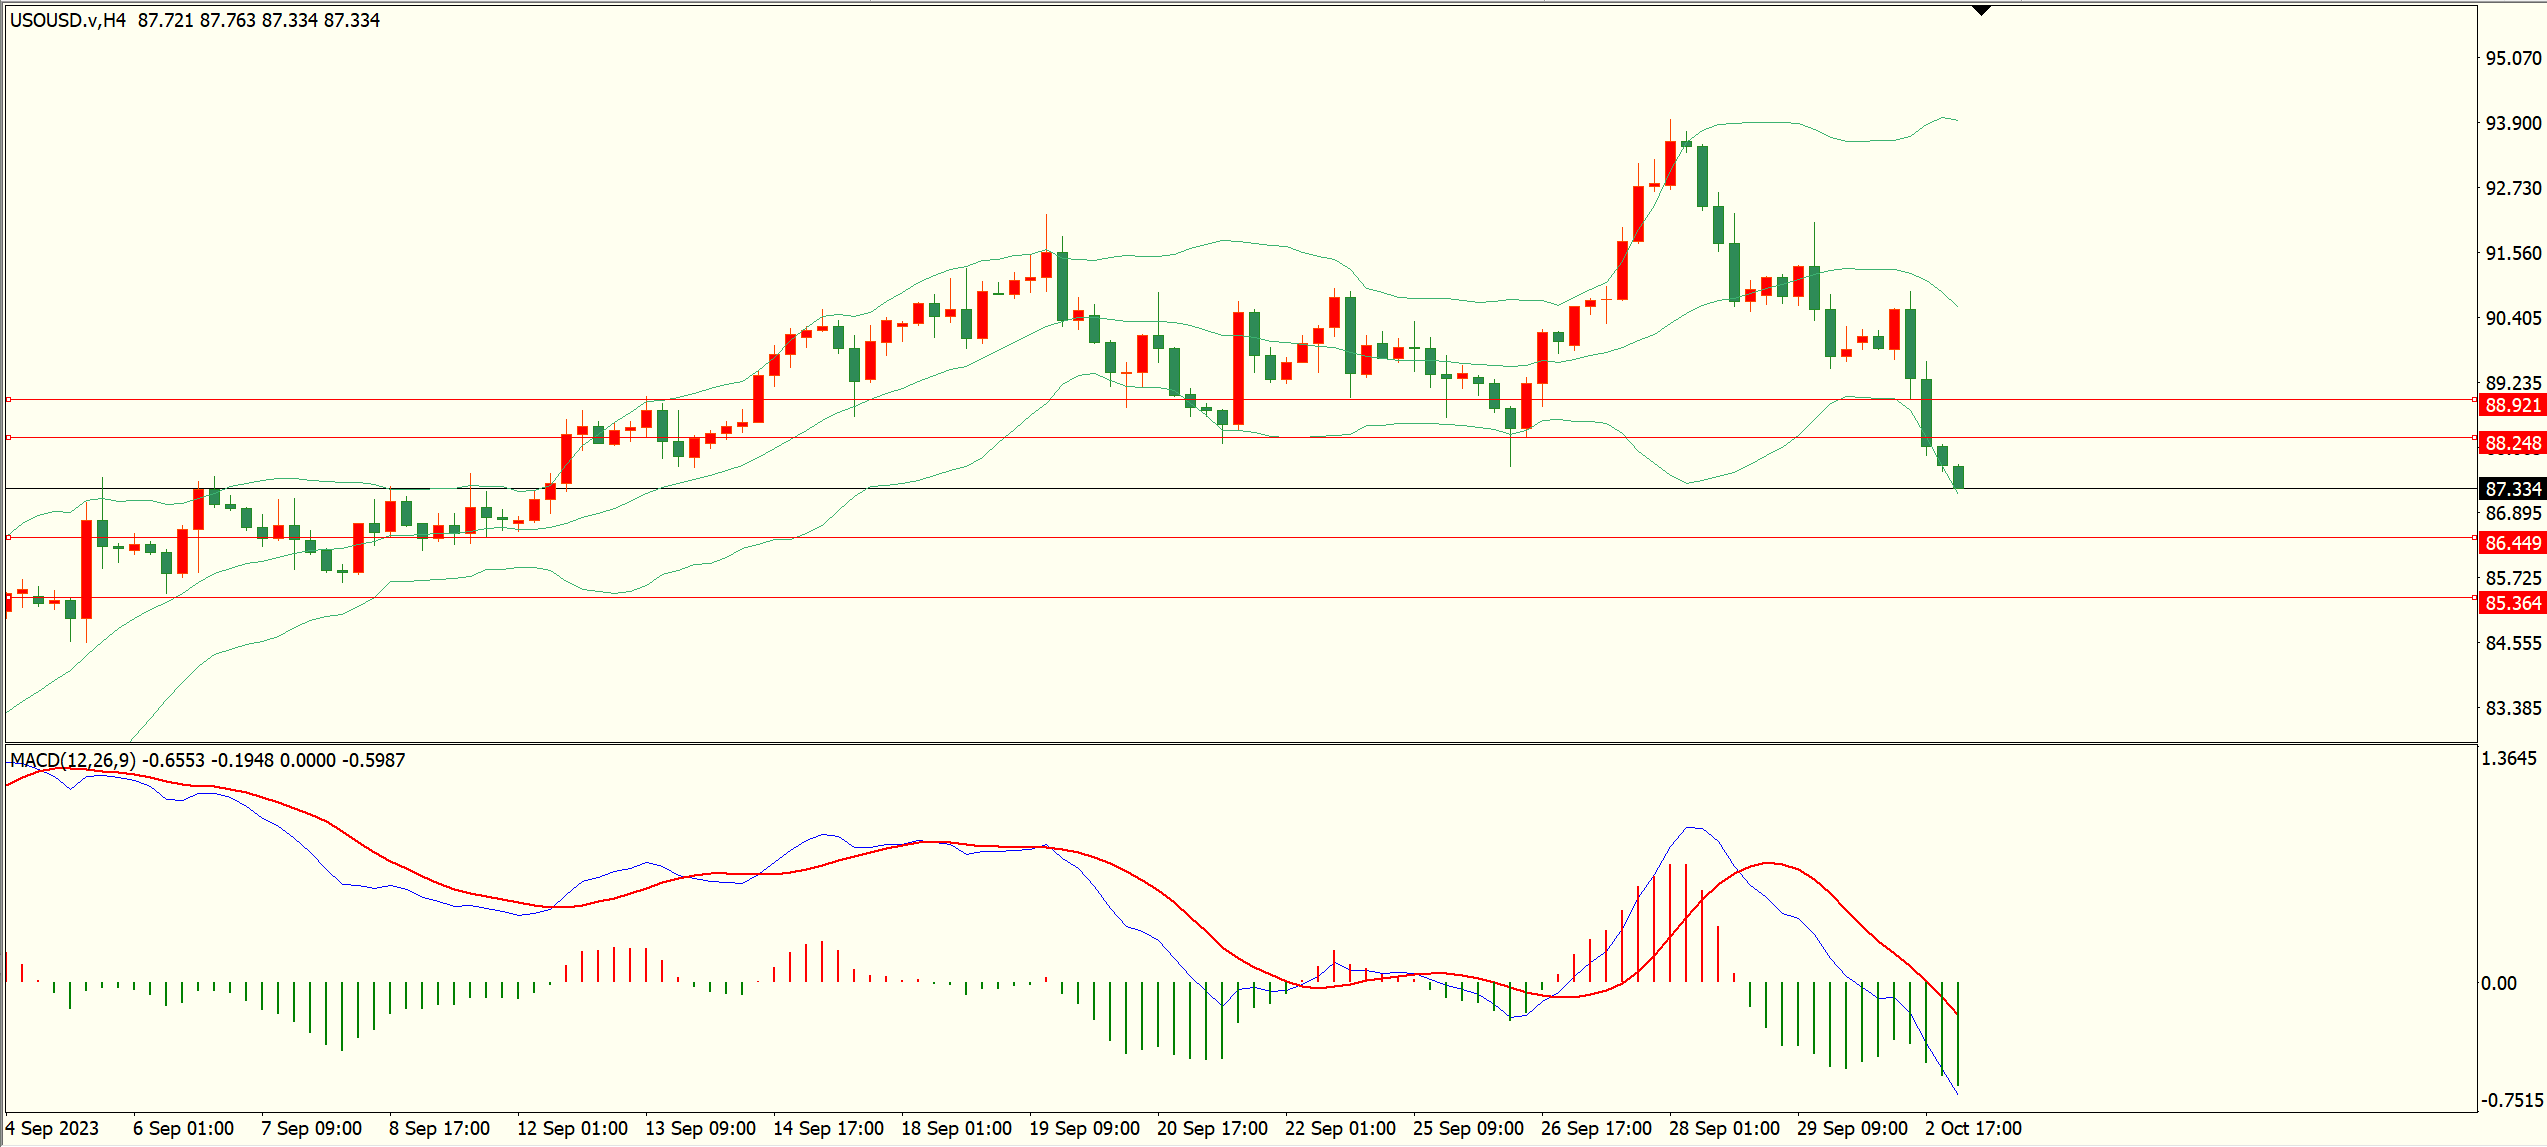
Task: Click the 2 Oct 17:00 time label
Action: (x=1973, y=1128)
